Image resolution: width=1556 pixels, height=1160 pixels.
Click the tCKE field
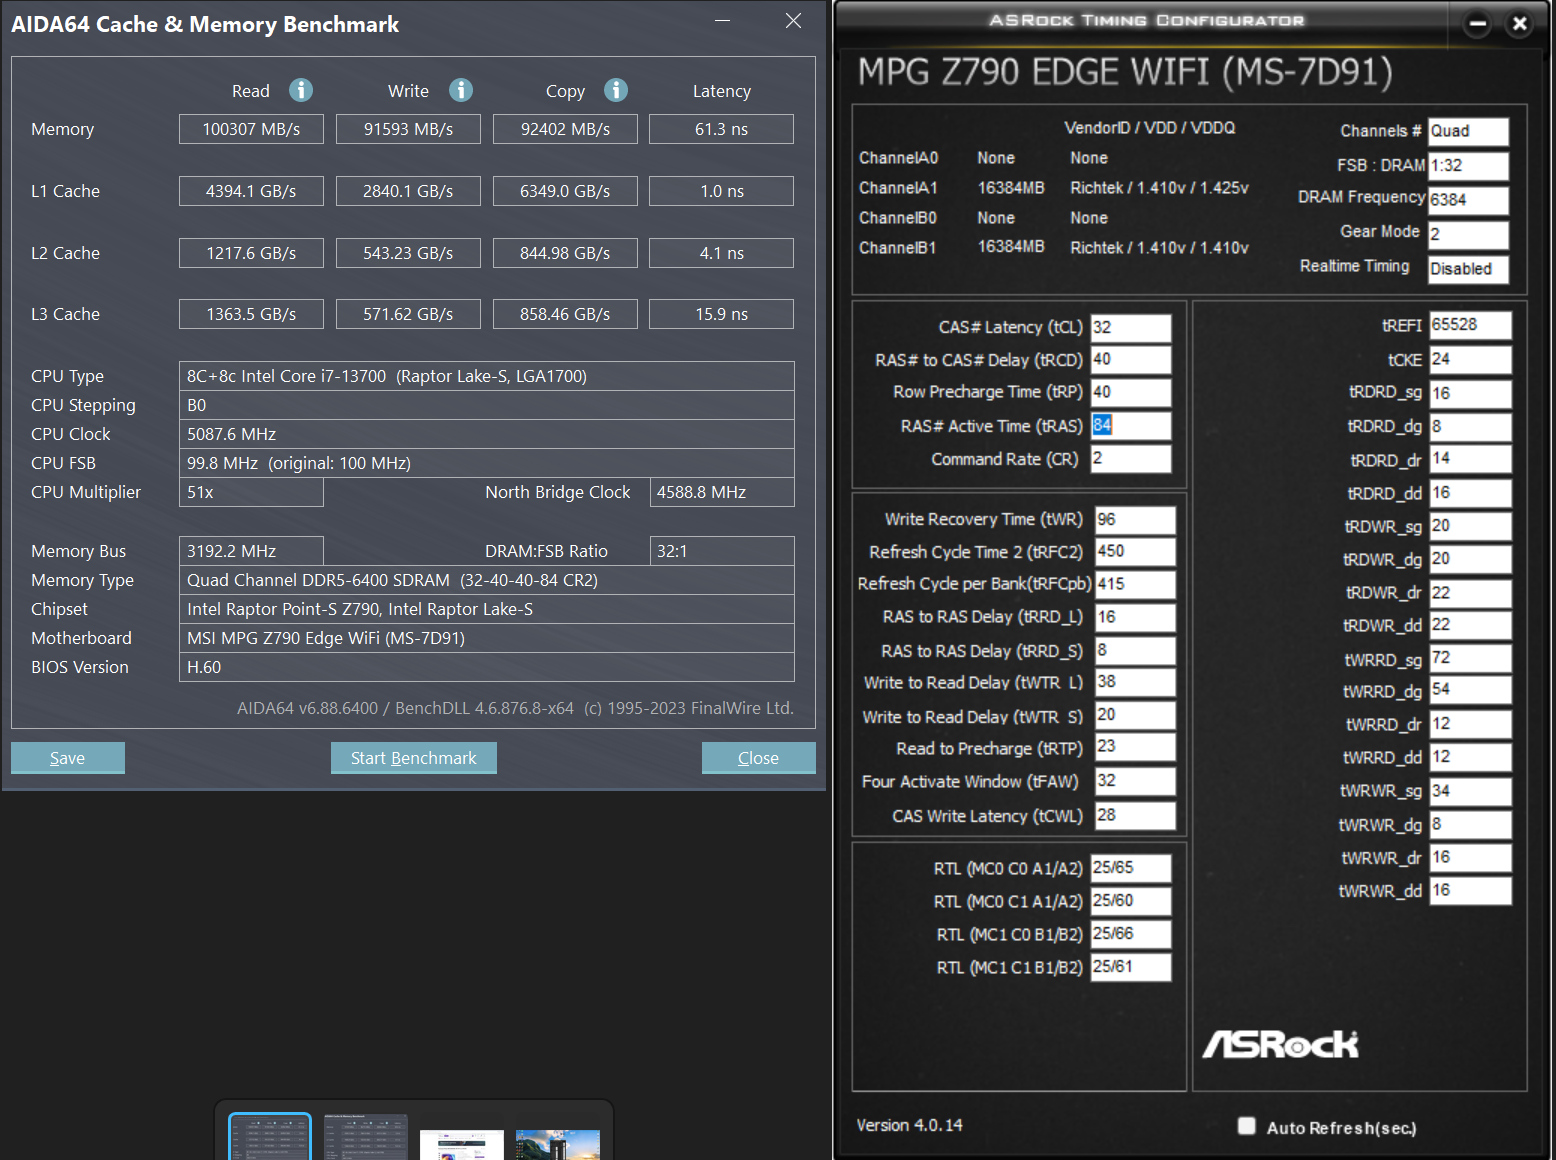click(1470, 360)
